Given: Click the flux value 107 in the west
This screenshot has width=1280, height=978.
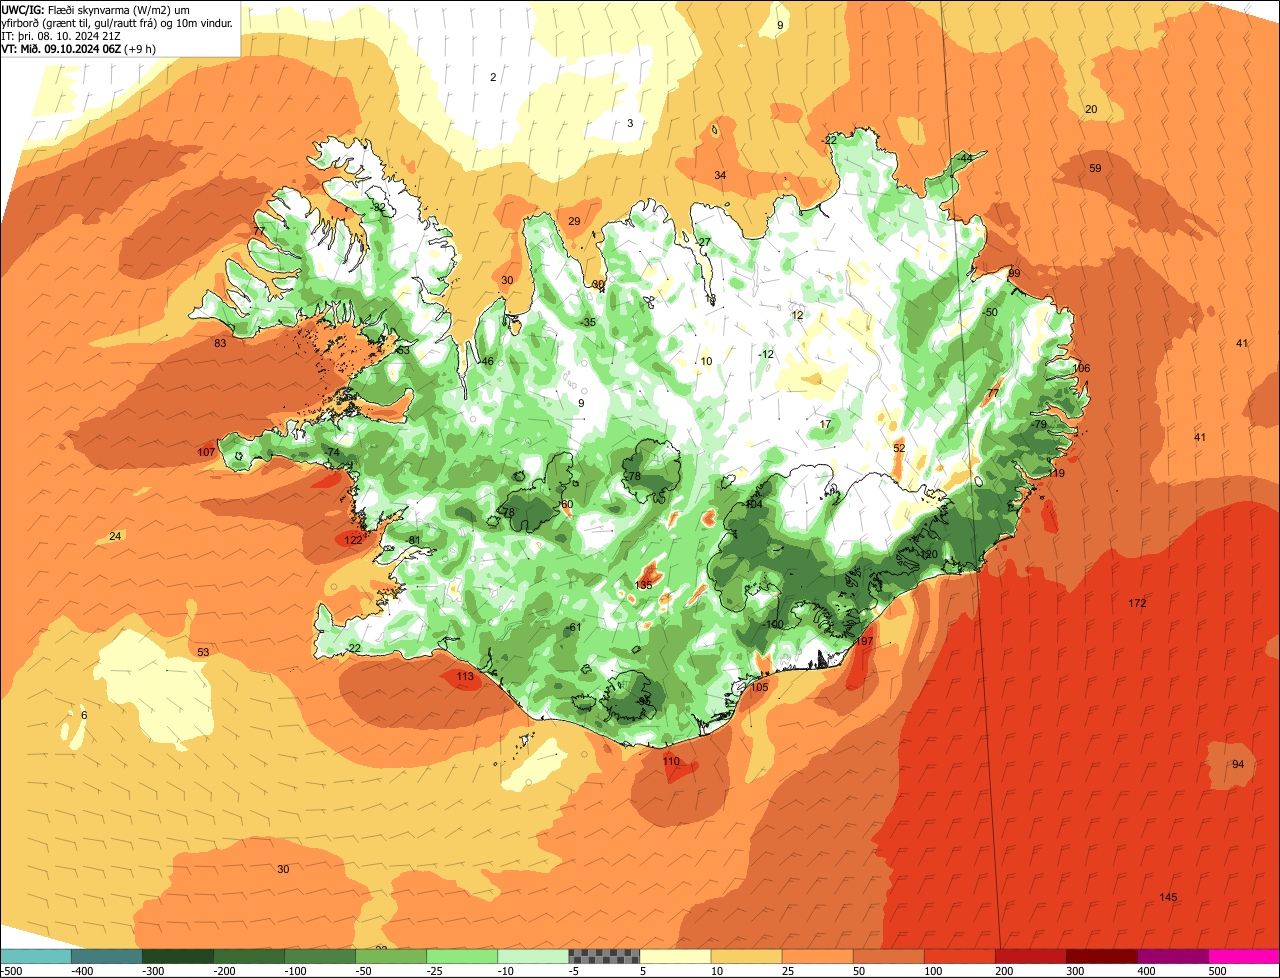Looking at the screenshot, I should [x=206, y=453].
